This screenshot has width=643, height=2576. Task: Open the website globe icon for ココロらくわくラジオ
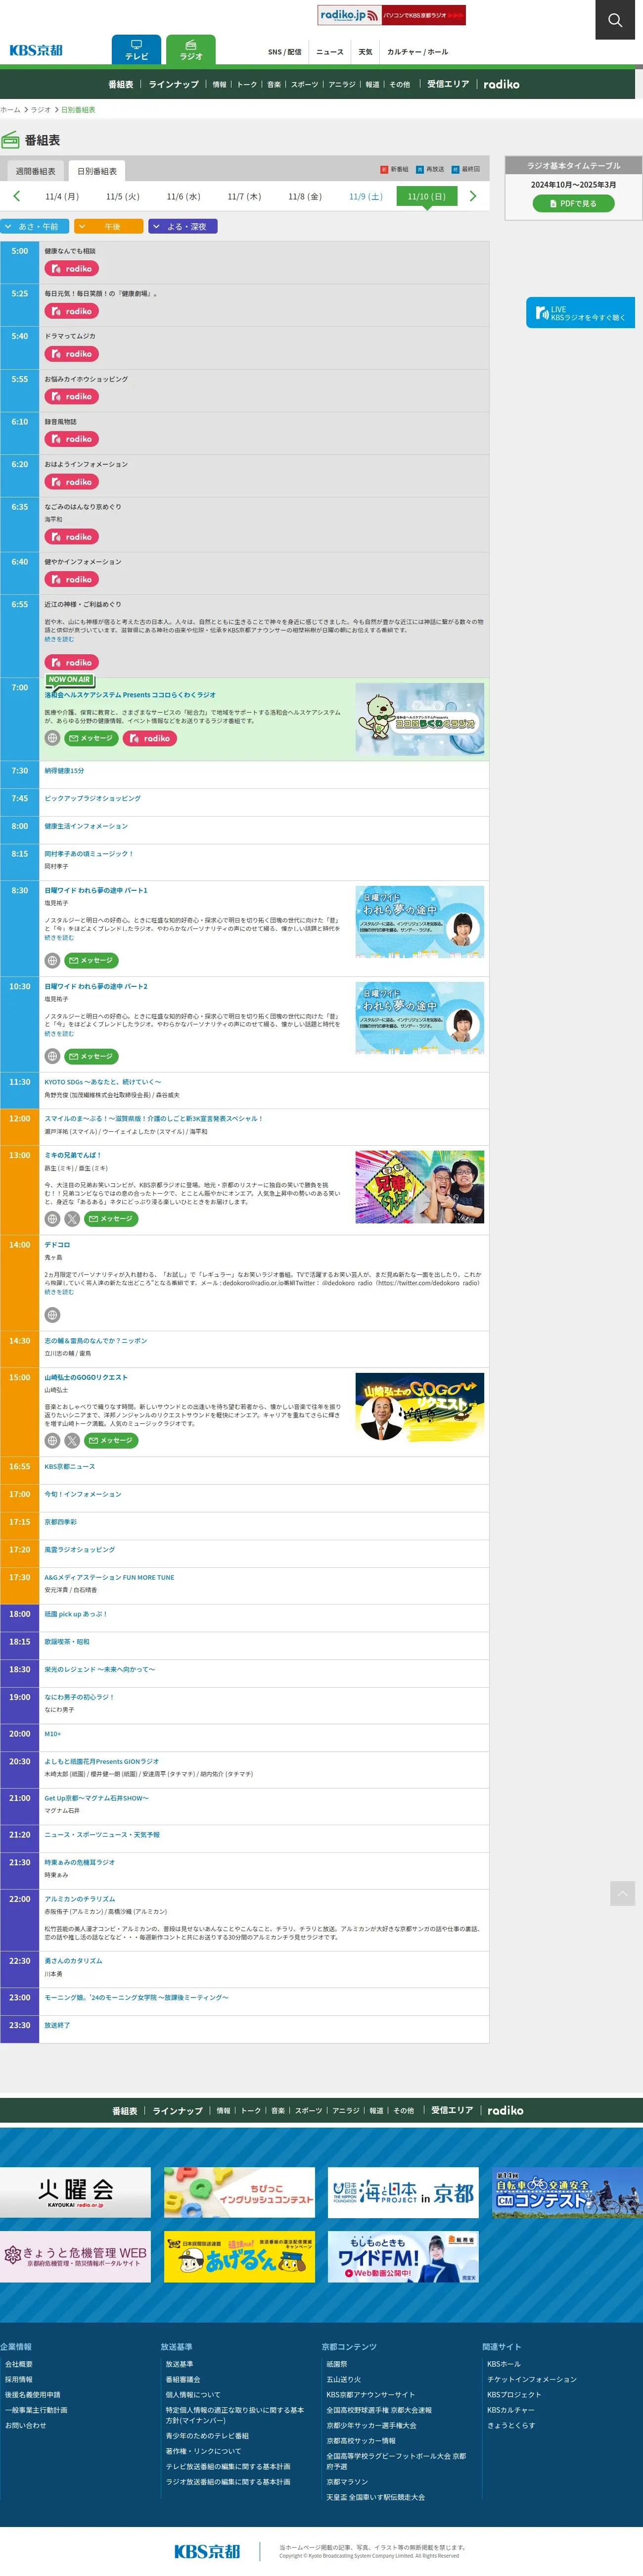click(x=52, y=738)
